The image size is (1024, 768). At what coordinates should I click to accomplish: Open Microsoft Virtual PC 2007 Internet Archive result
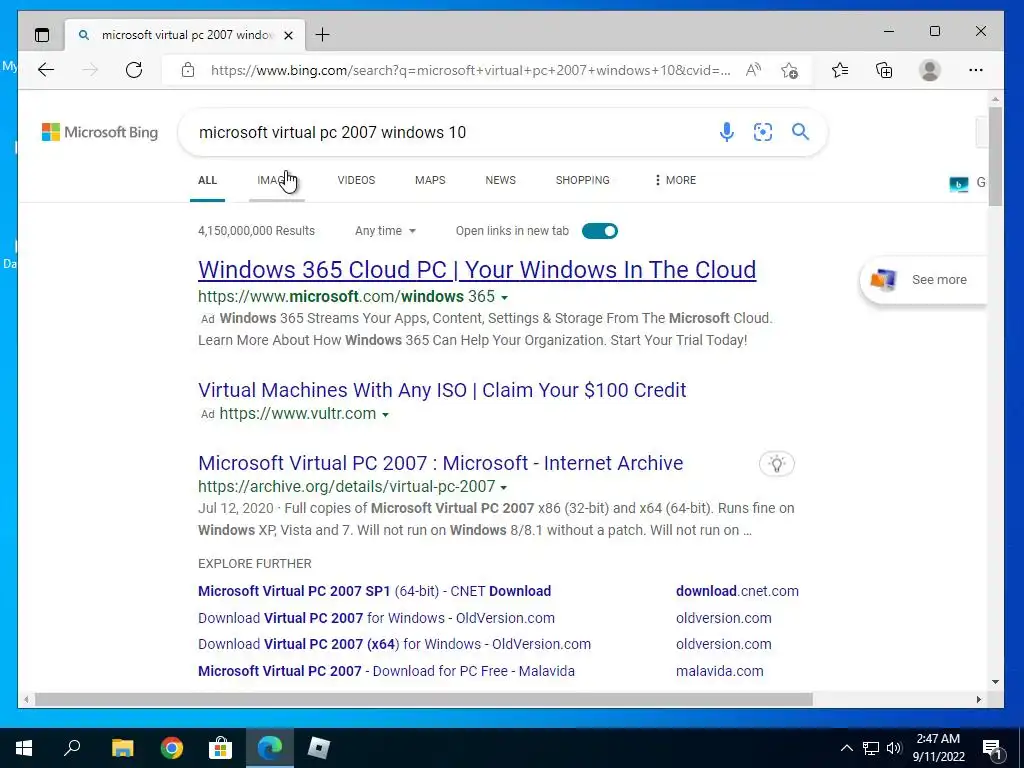(x=440, y=463)
